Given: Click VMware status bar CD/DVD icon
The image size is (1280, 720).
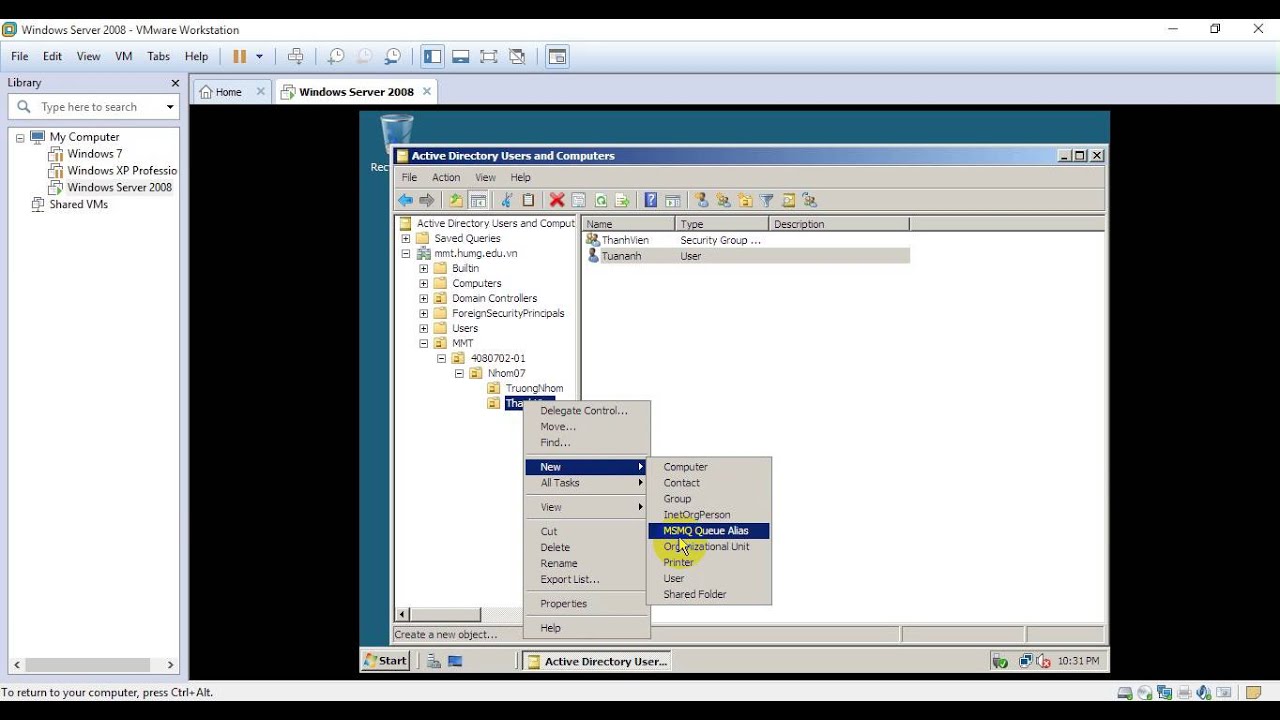Looking at the screenshot, I should (x=1145, y=693).
